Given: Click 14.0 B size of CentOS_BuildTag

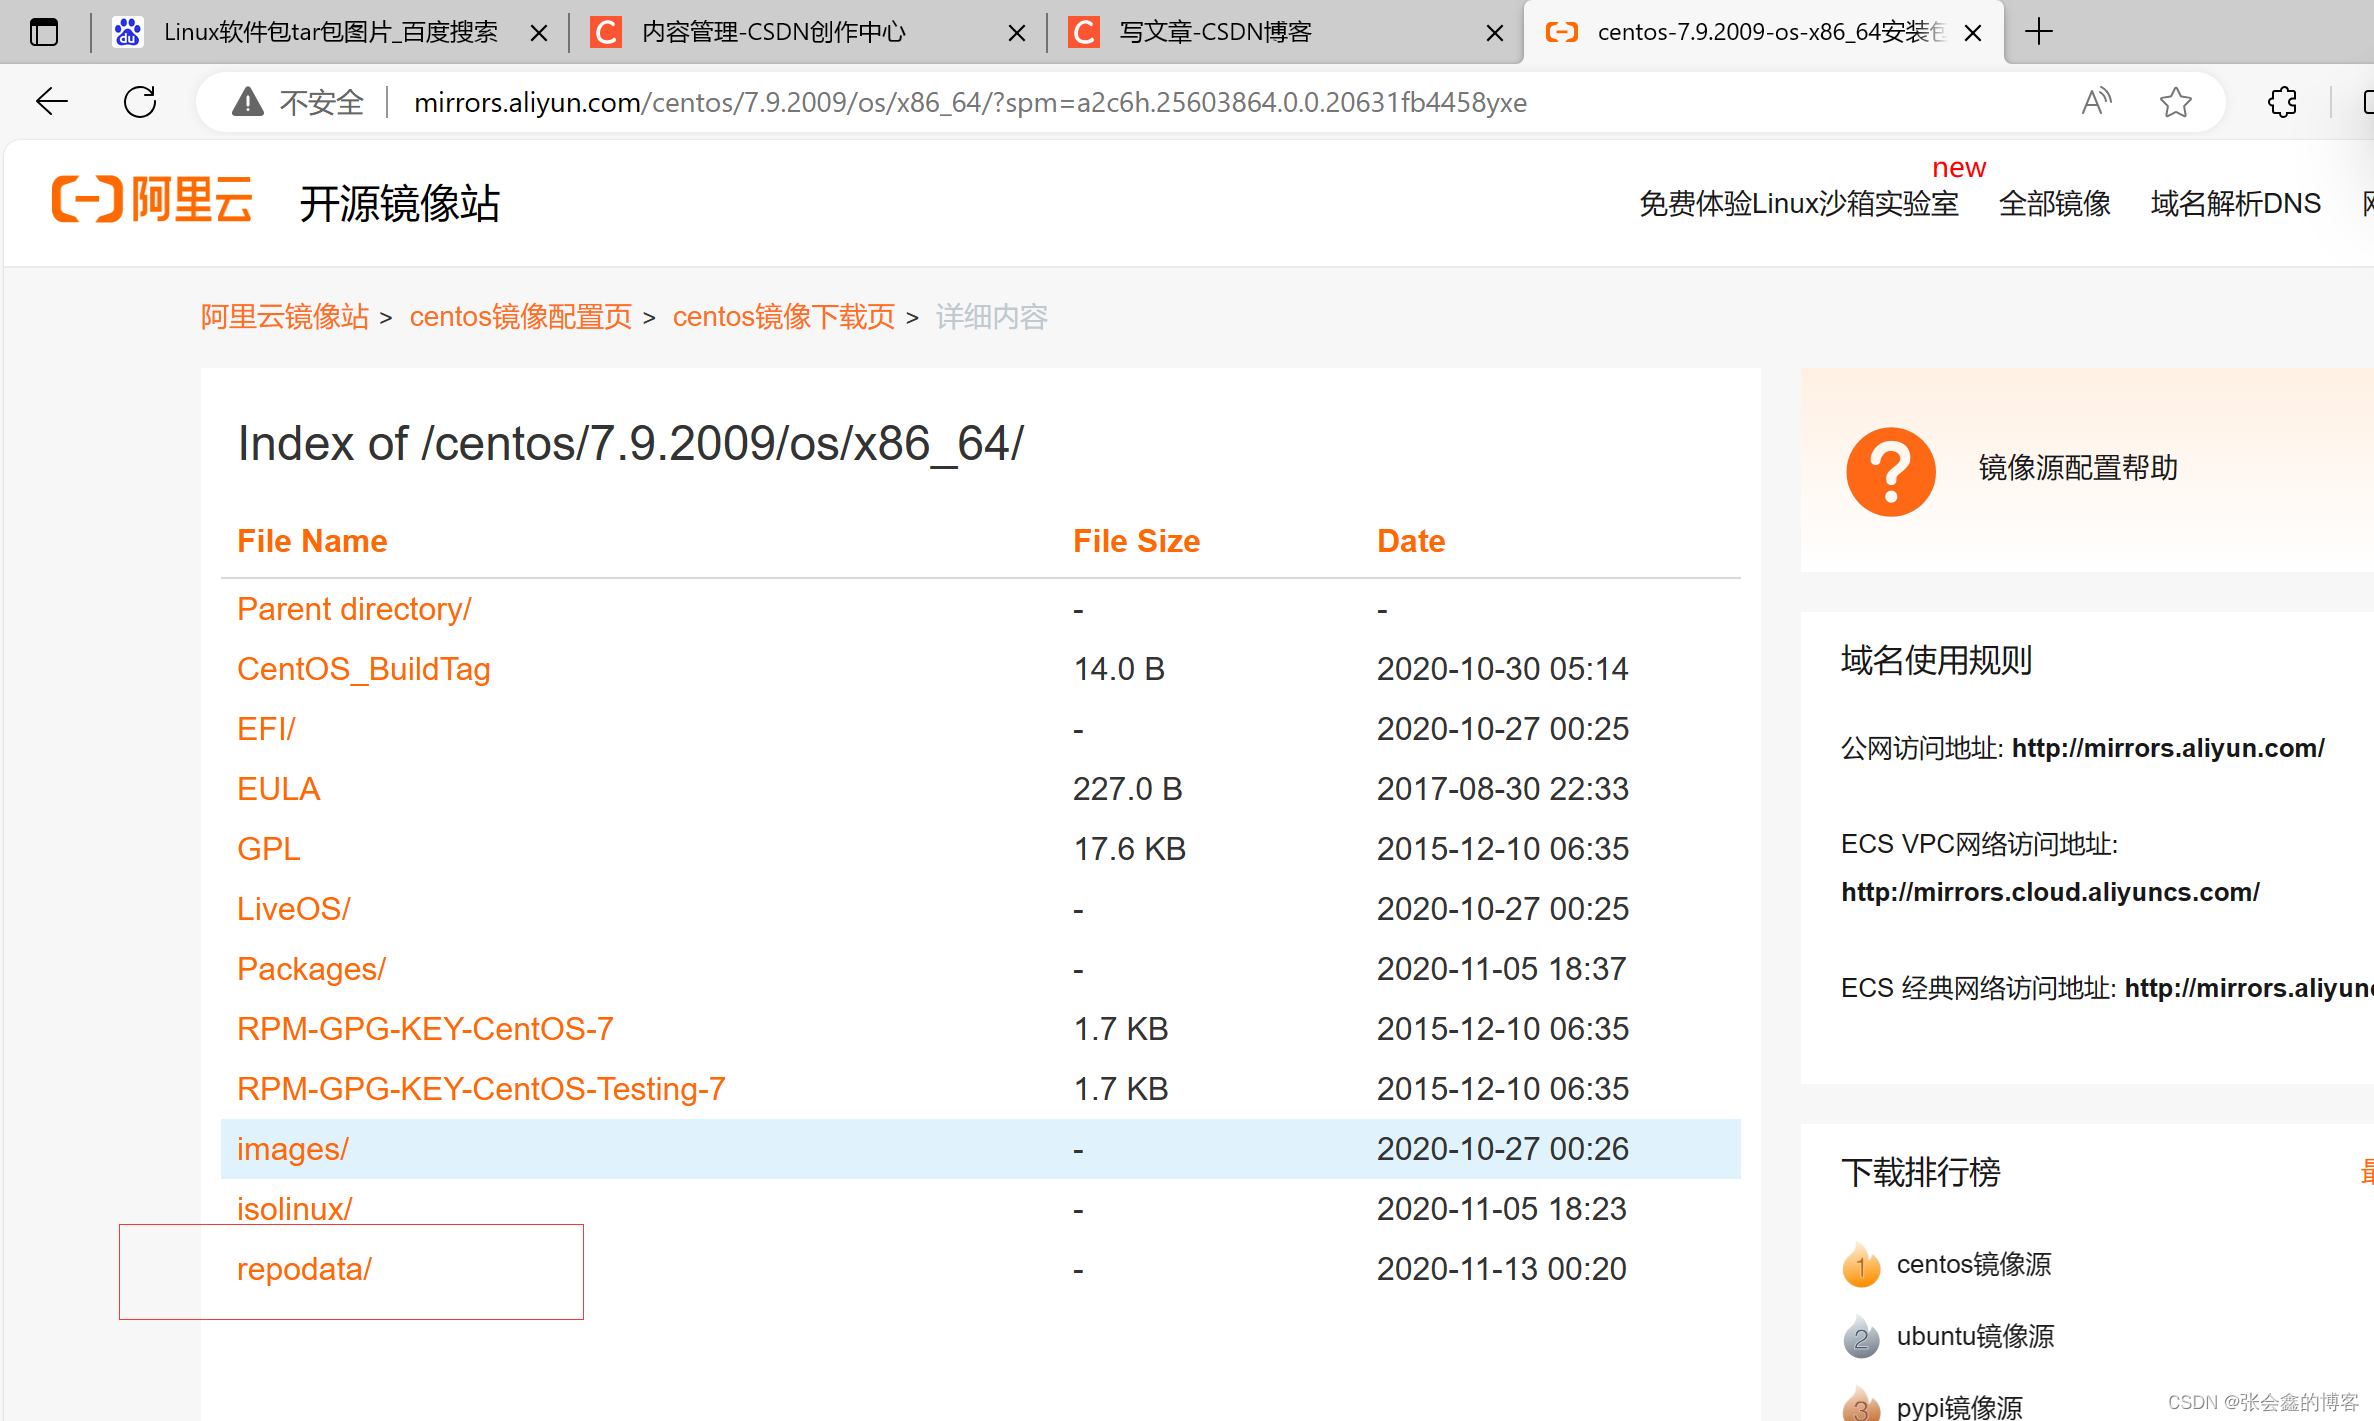Looking at the screenshot, I should coord(1119,669).
